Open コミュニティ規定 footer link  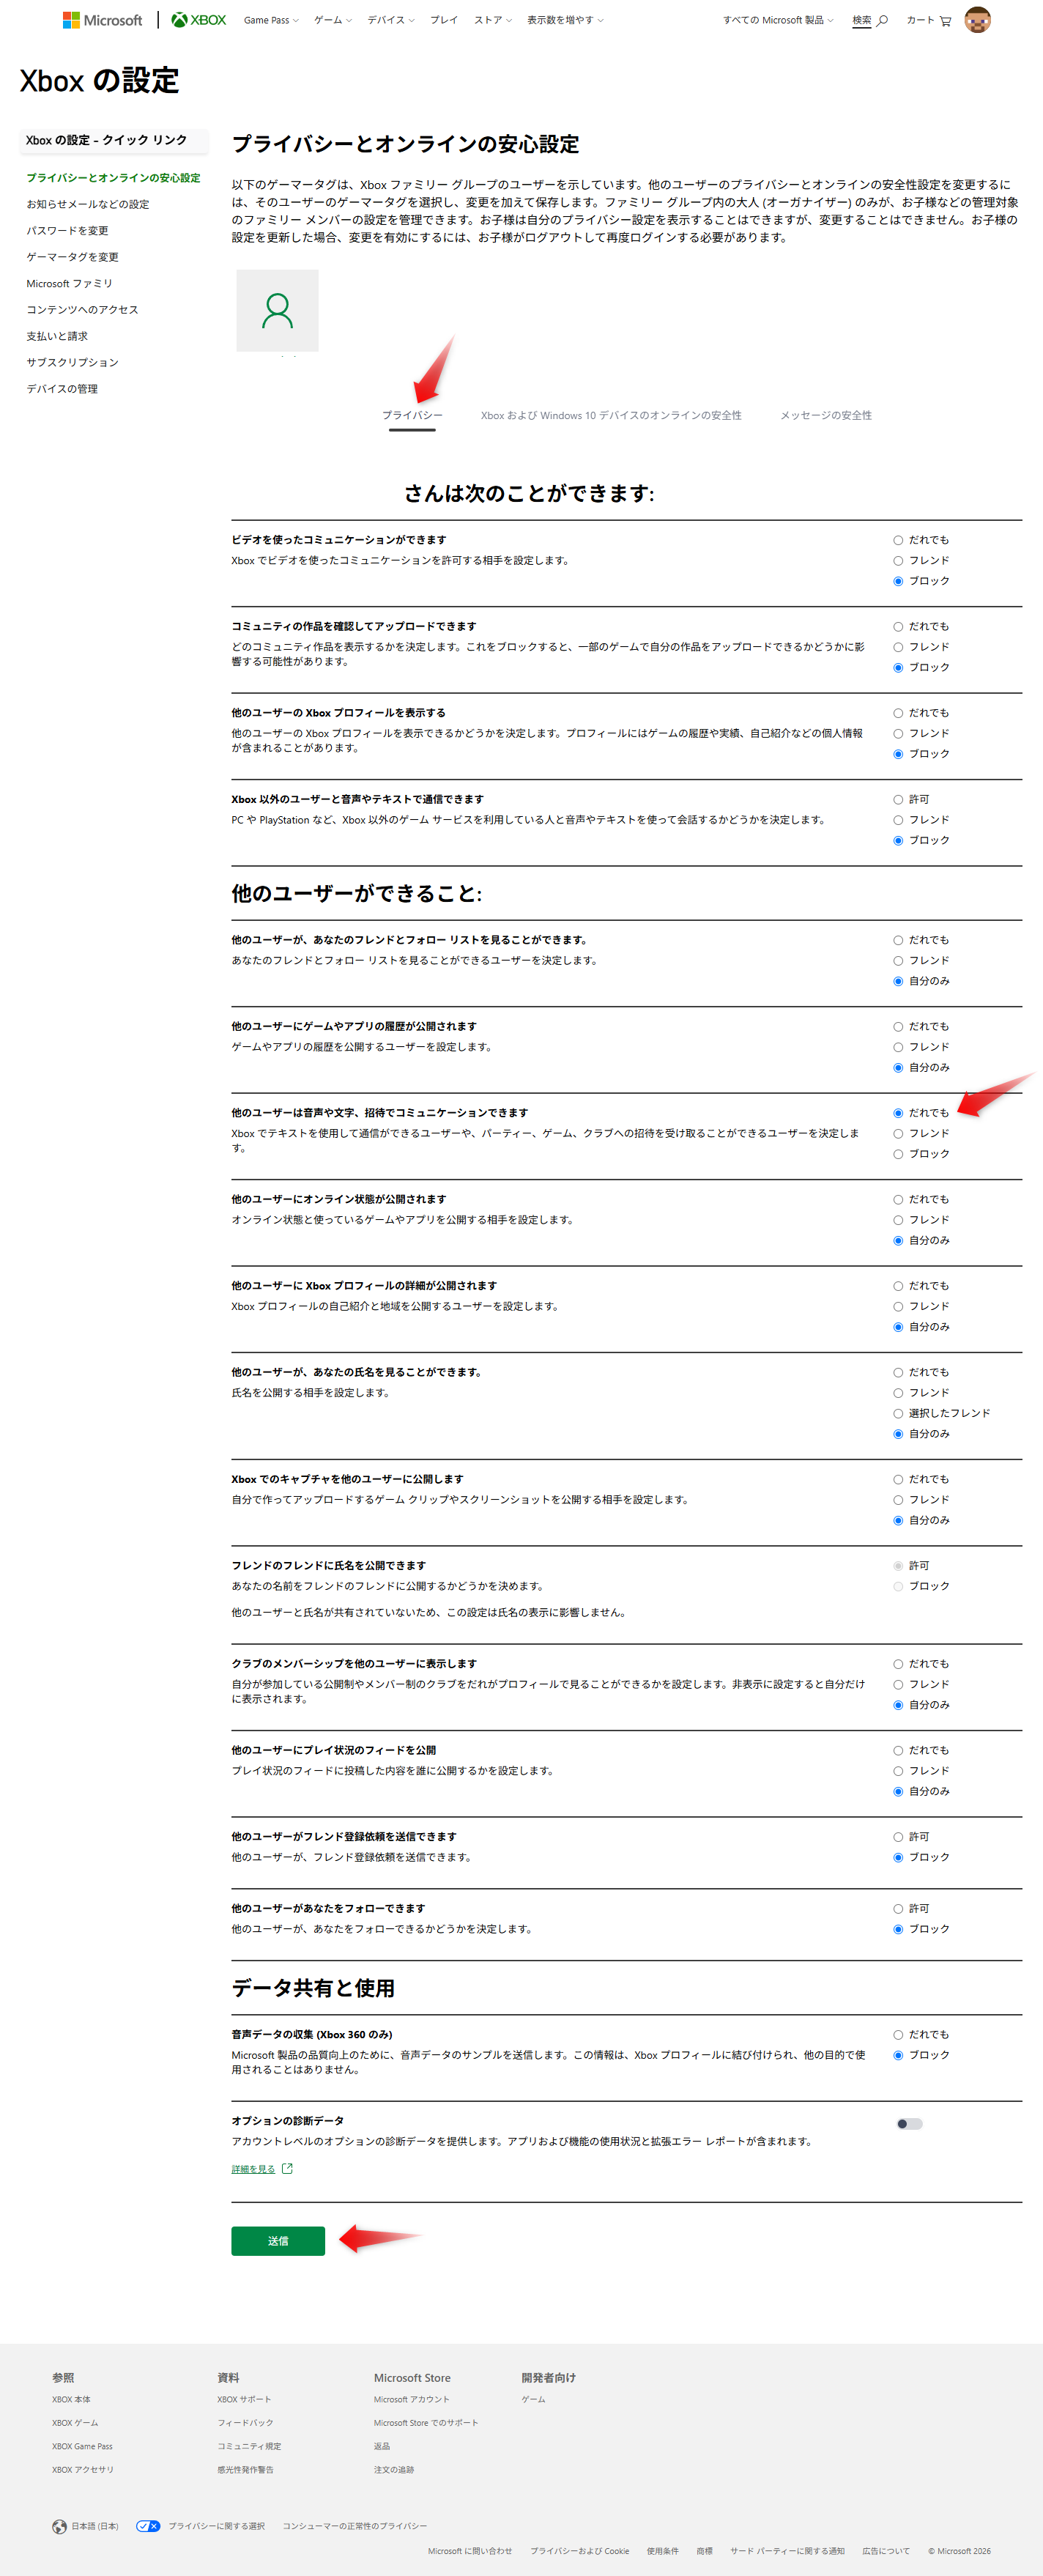[249, 2447]
